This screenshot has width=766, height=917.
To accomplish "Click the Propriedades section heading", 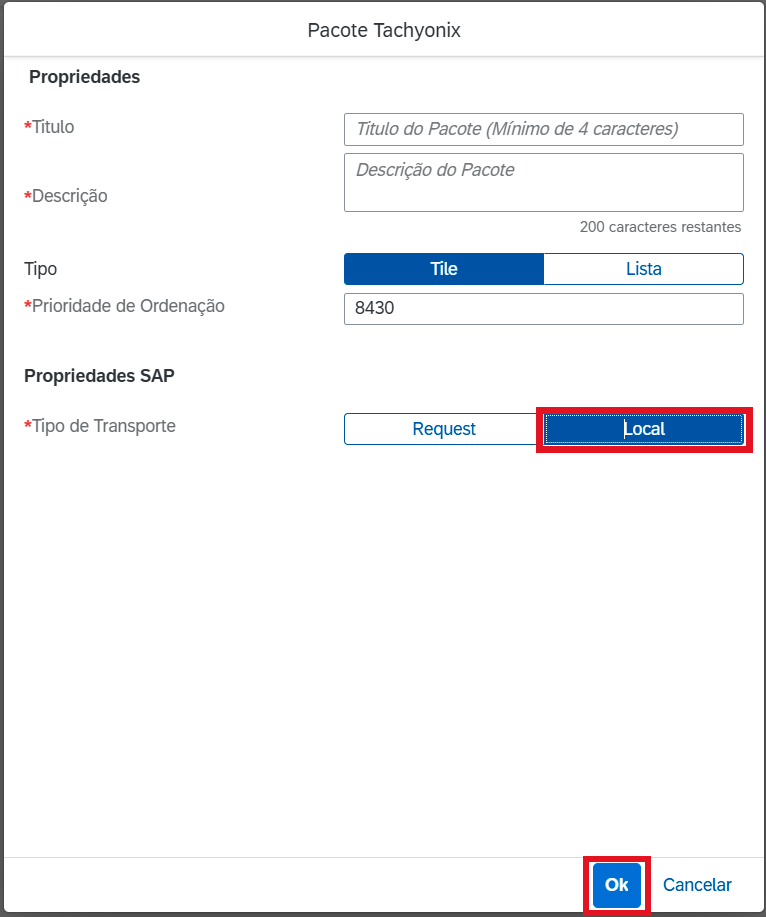I will click(85, 77).
